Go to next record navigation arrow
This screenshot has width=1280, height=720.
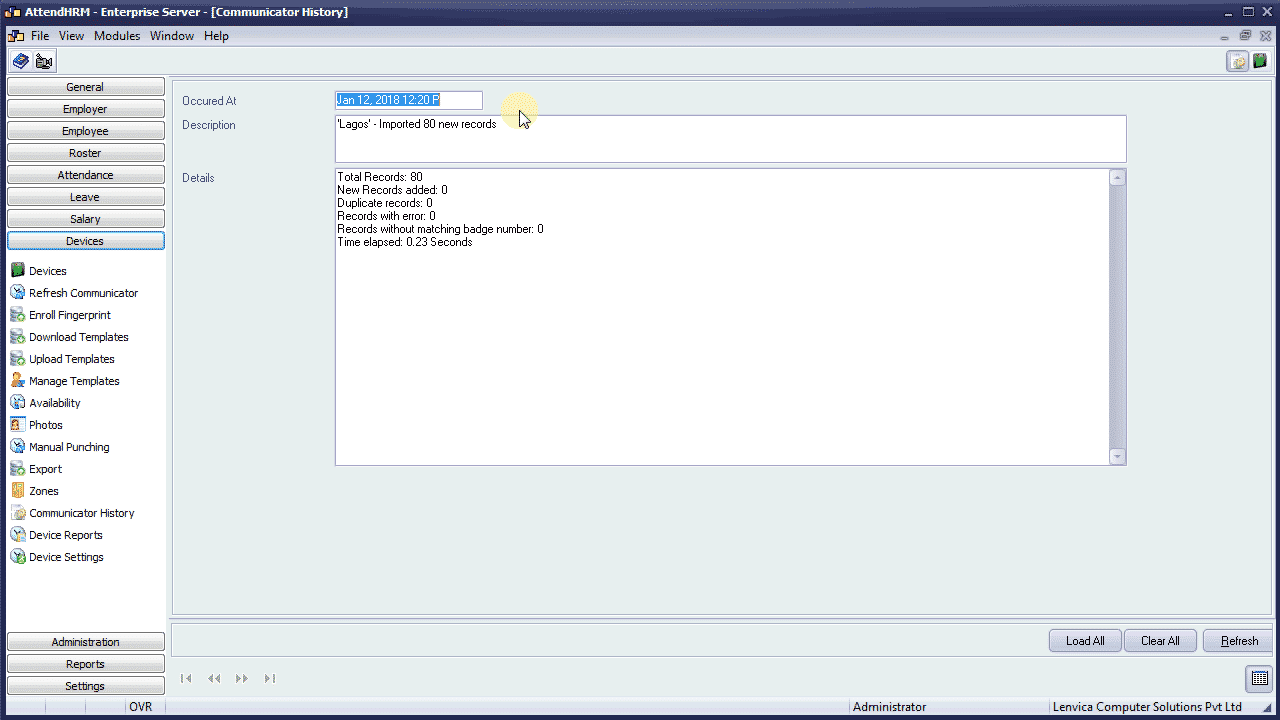coord(242,678)
